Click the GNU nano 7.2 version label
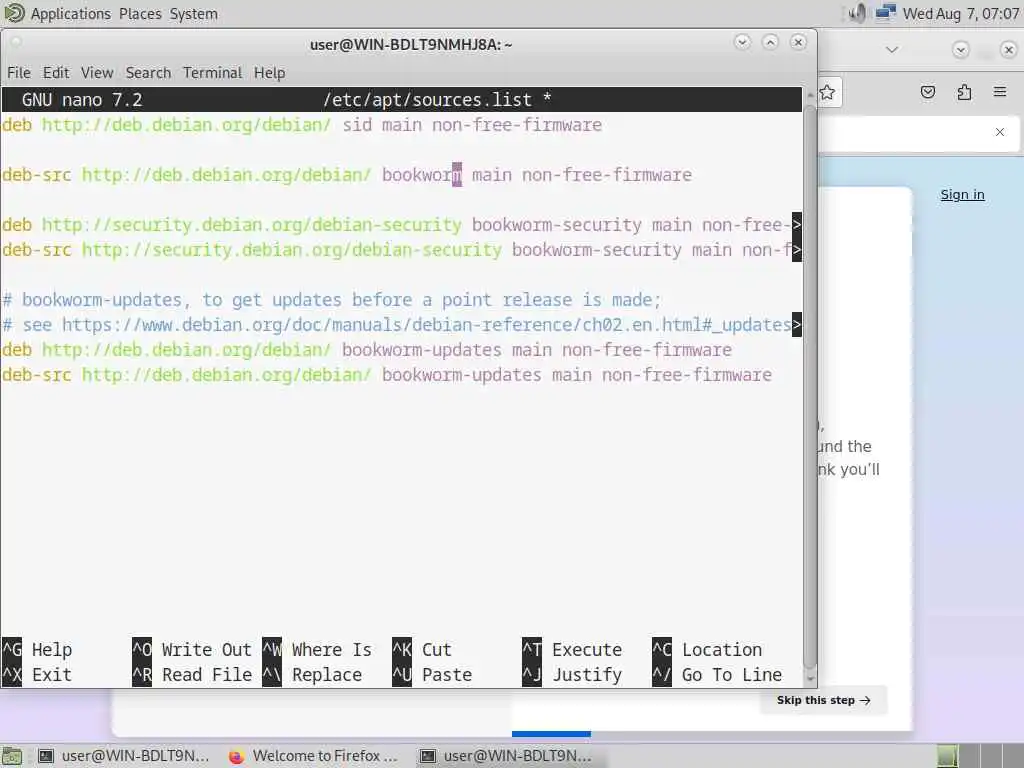The height and width of the screenshot is (768, 1024). (x=82, y=100)
